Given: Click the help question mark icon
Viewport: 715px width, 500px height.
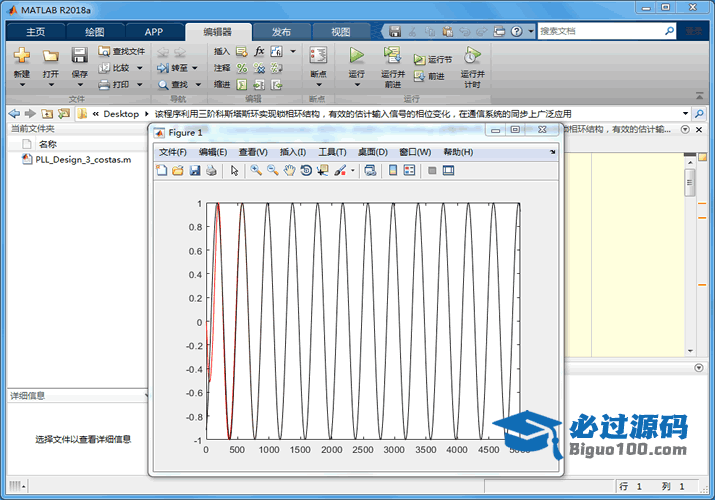Looking at the screenshot, I should click(x=516, y=31).
